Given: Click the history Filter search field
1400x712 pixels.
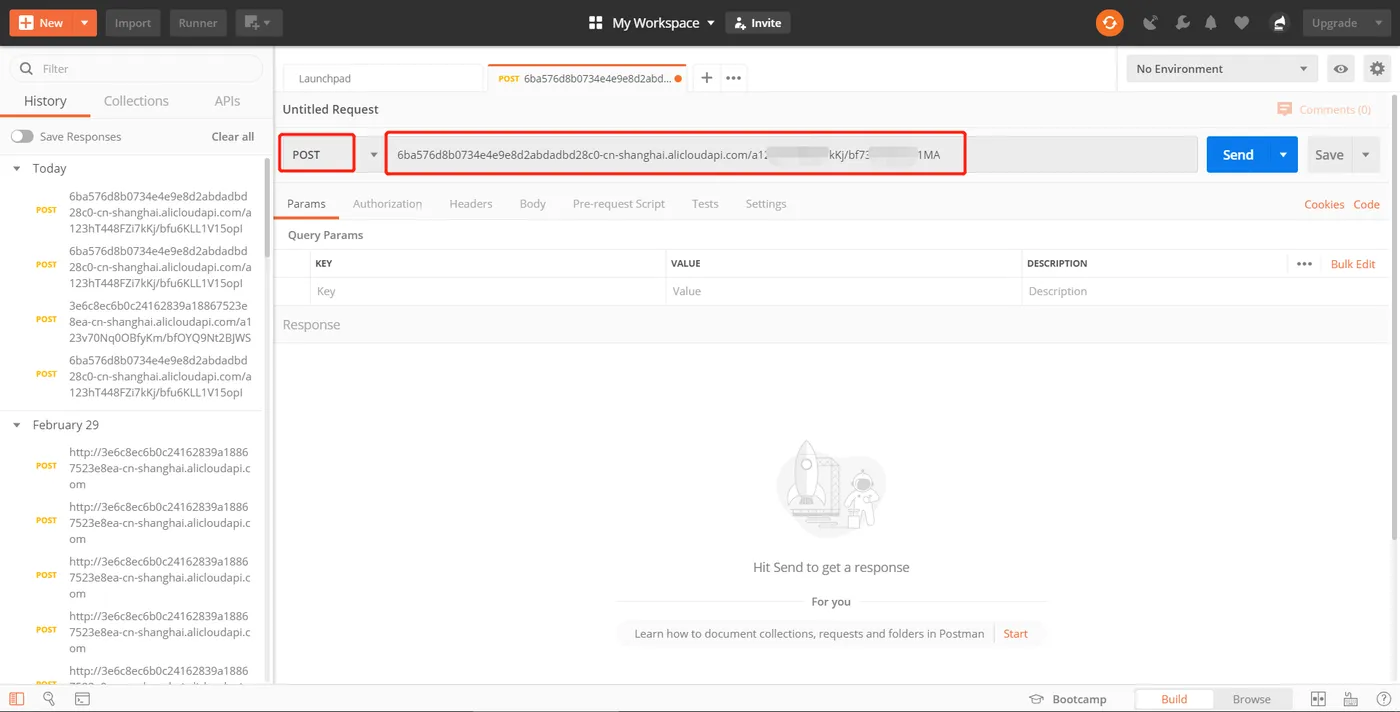Looking at the screenshot, I should pyautogui.click(x=136, y=69).
